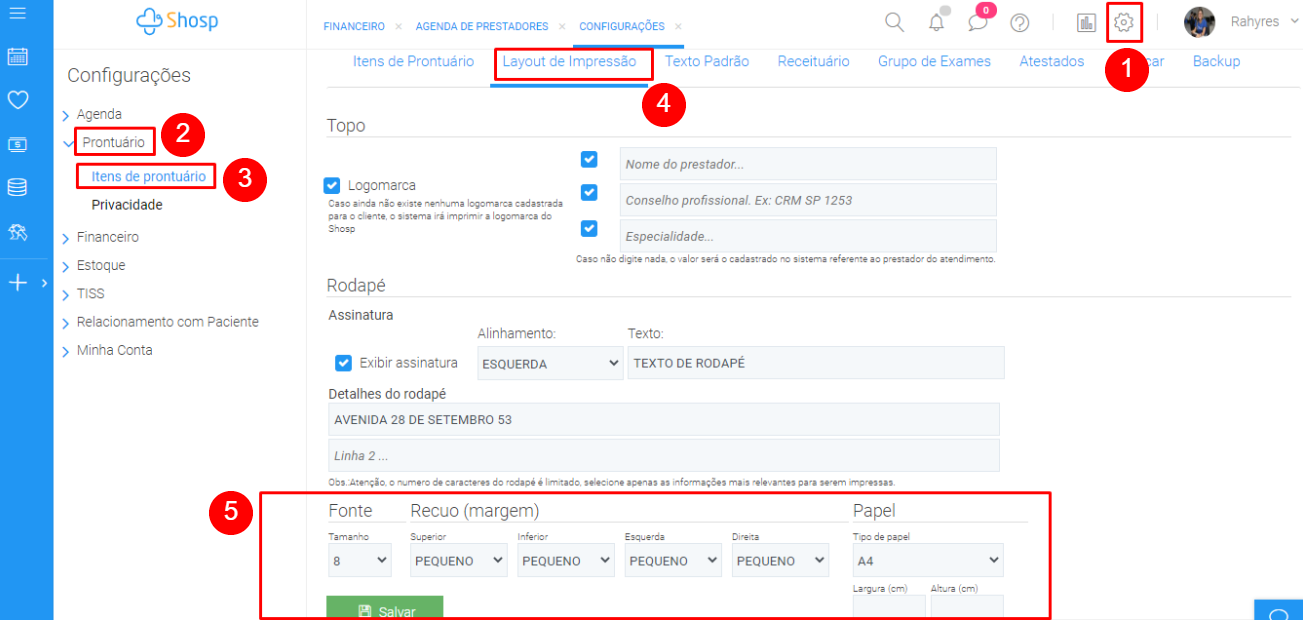Open the font Tamanho dropdown
Screen dimensions: 1303x620
[360, 561]
